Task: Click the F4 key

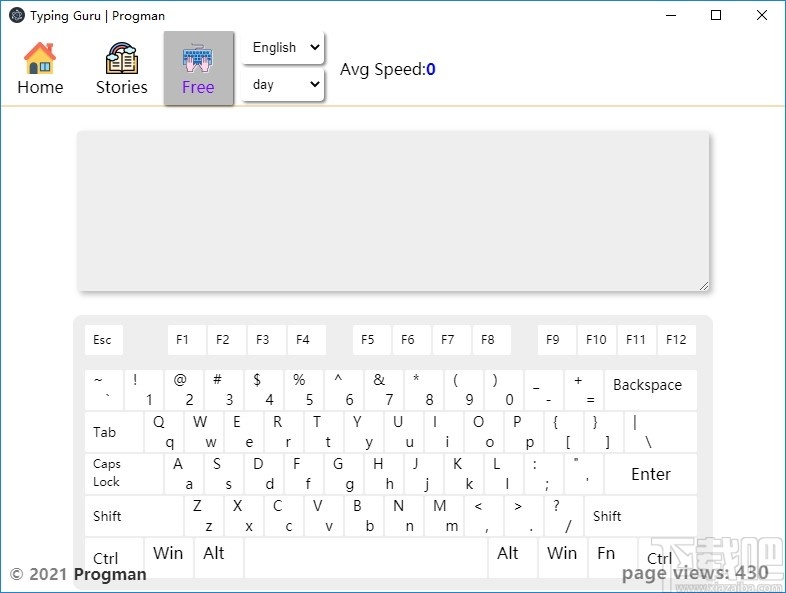Action: click(307, 340)
